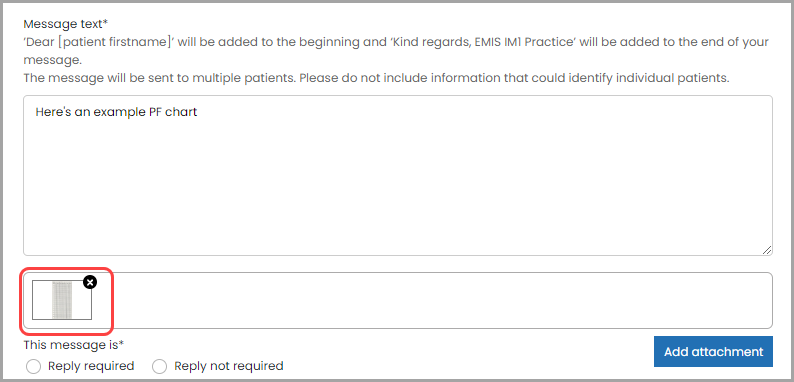Click the 'This message is*' label
This screenshot has width=794, height=382.
tap(73, 345)
